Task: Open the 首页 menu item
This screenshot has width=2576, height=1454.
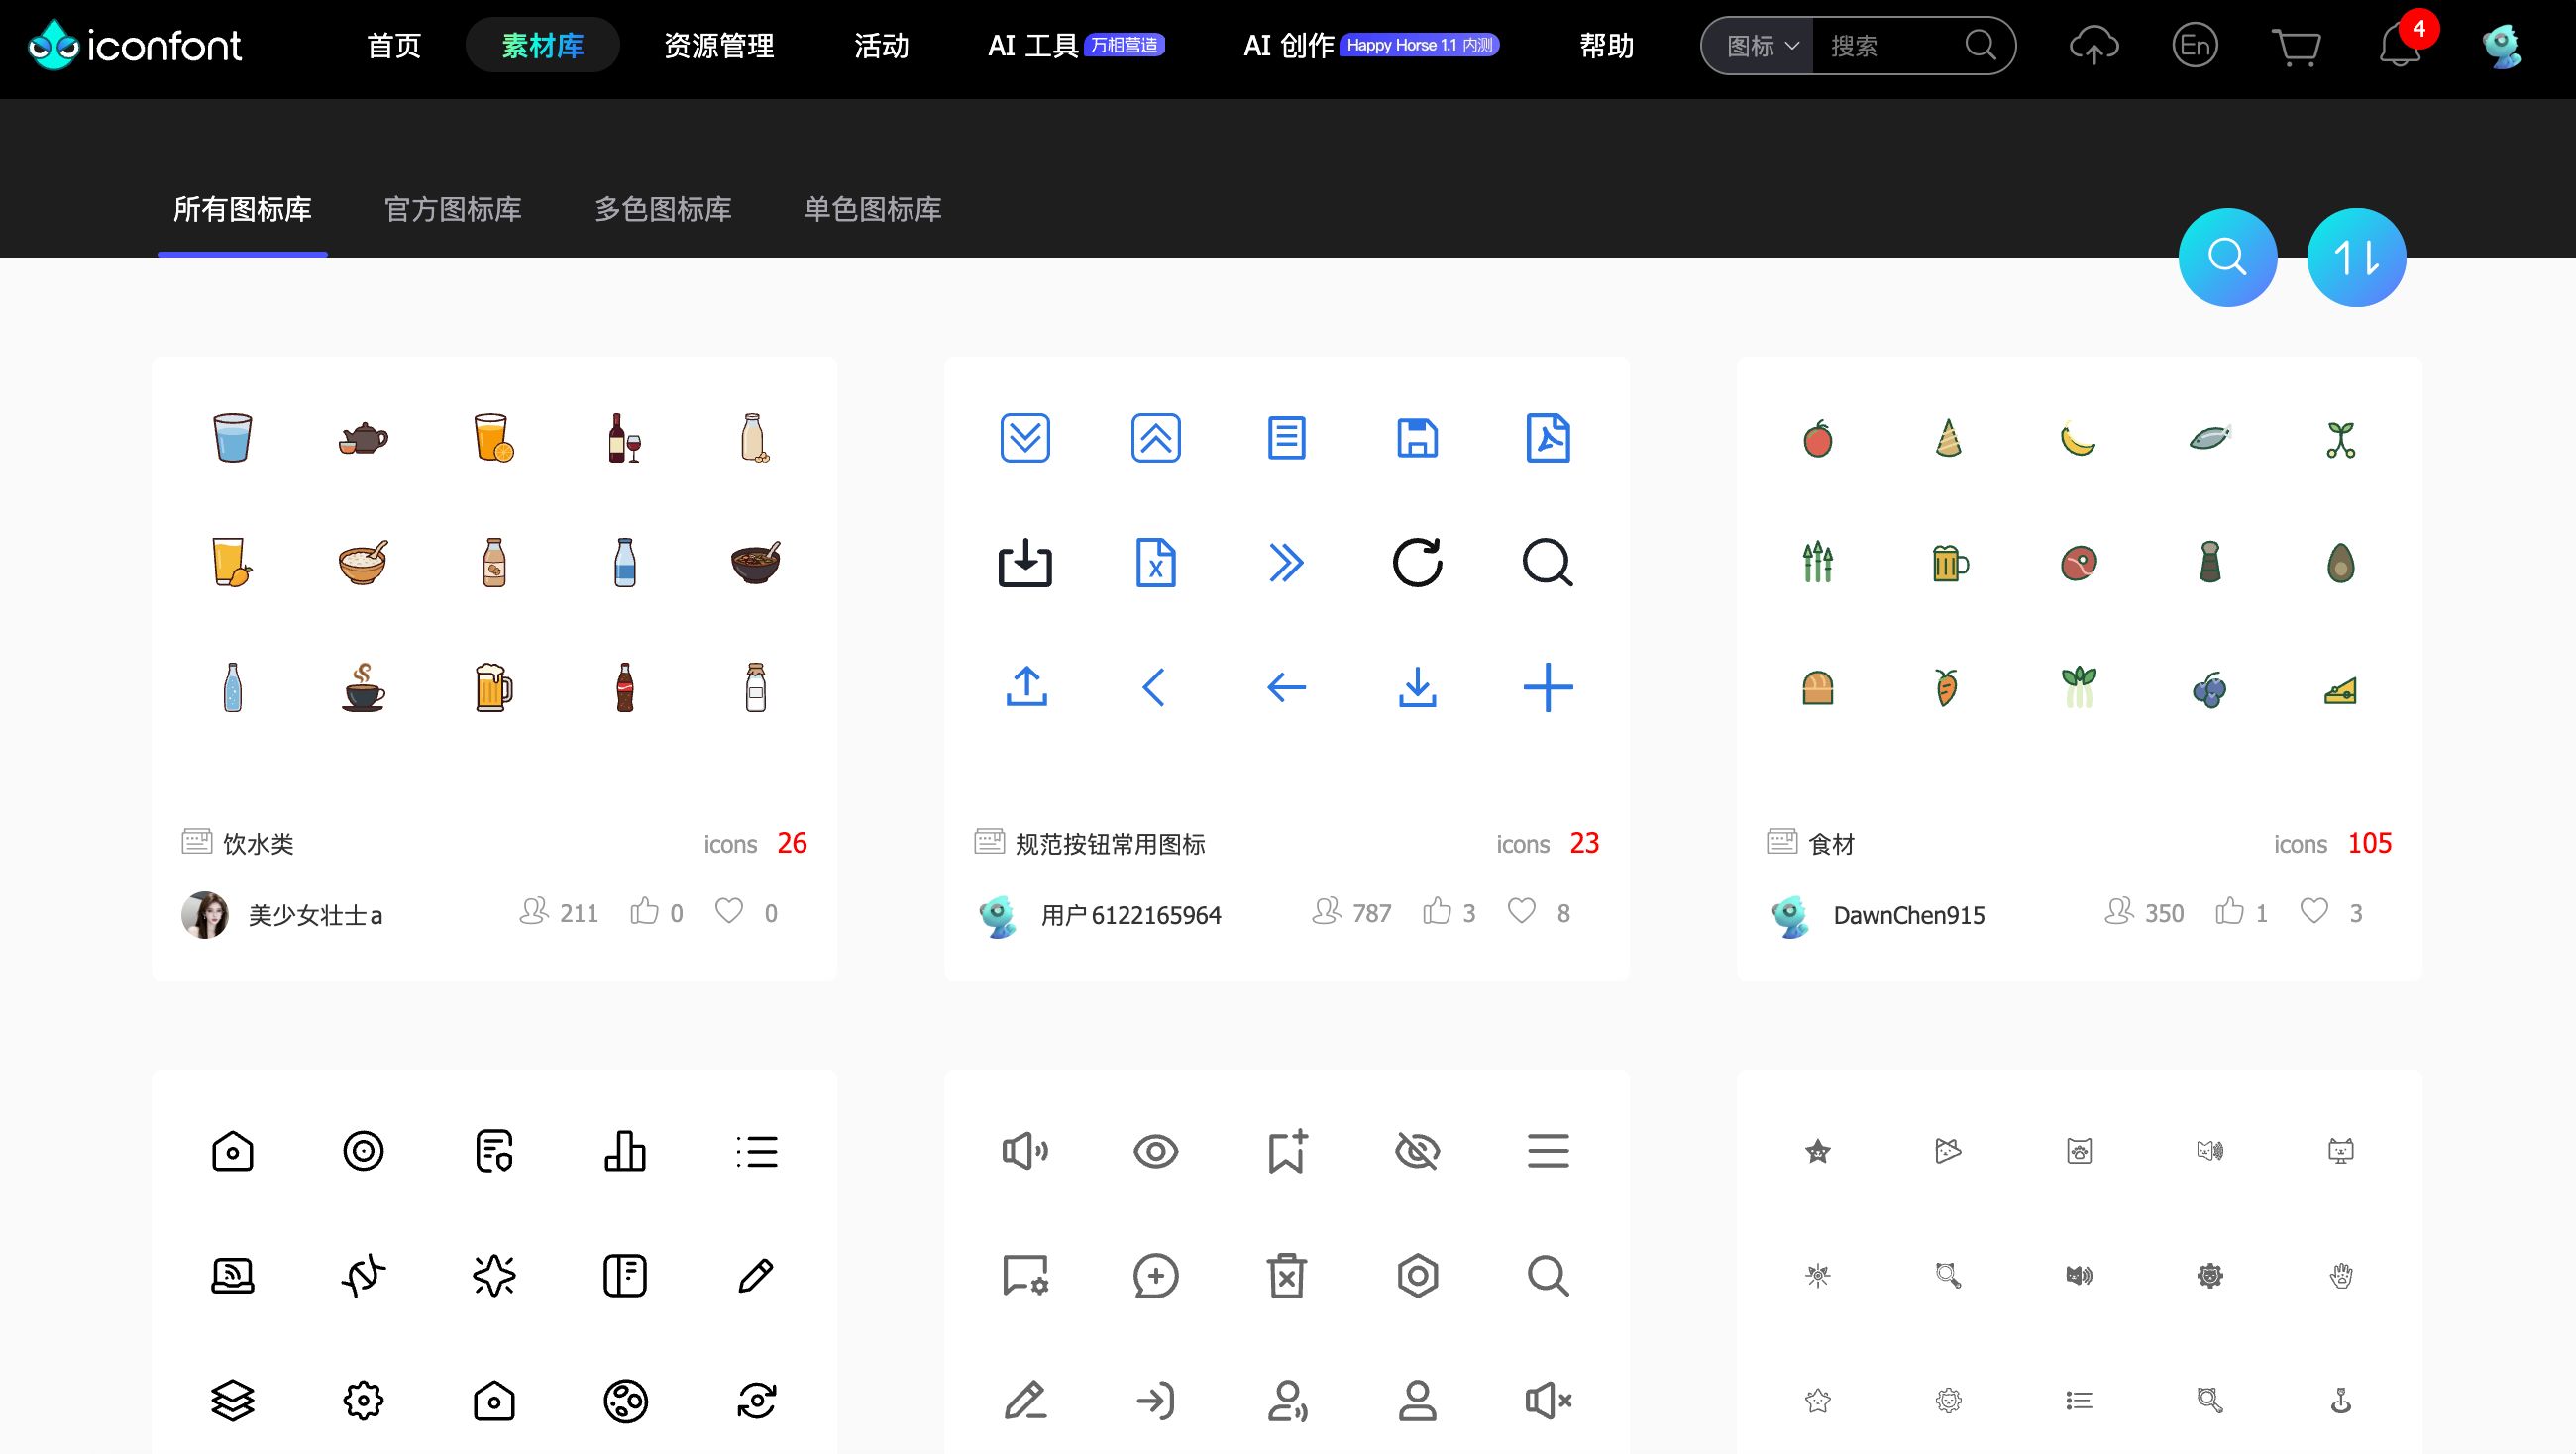Action: 394,46
